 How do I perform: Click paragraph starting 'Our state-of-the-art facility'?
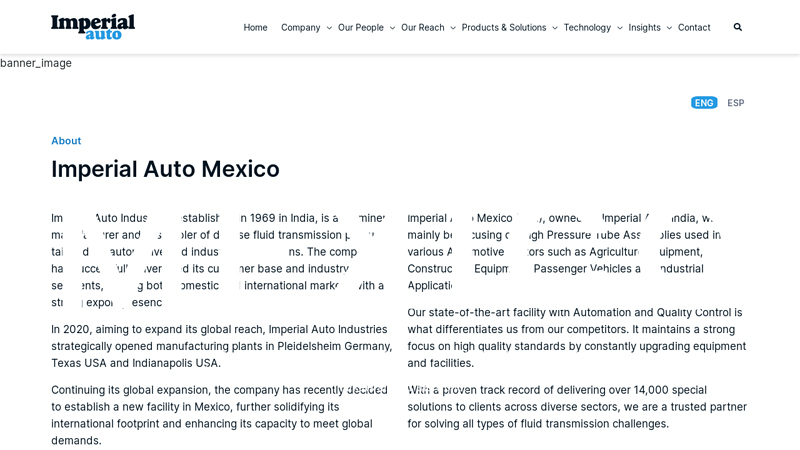577,337
